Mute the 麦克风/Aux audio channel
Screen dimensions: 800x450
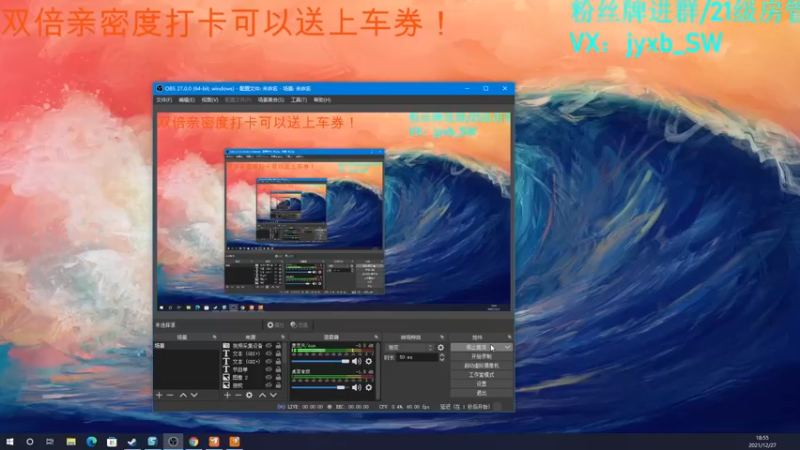click(357, 361)
